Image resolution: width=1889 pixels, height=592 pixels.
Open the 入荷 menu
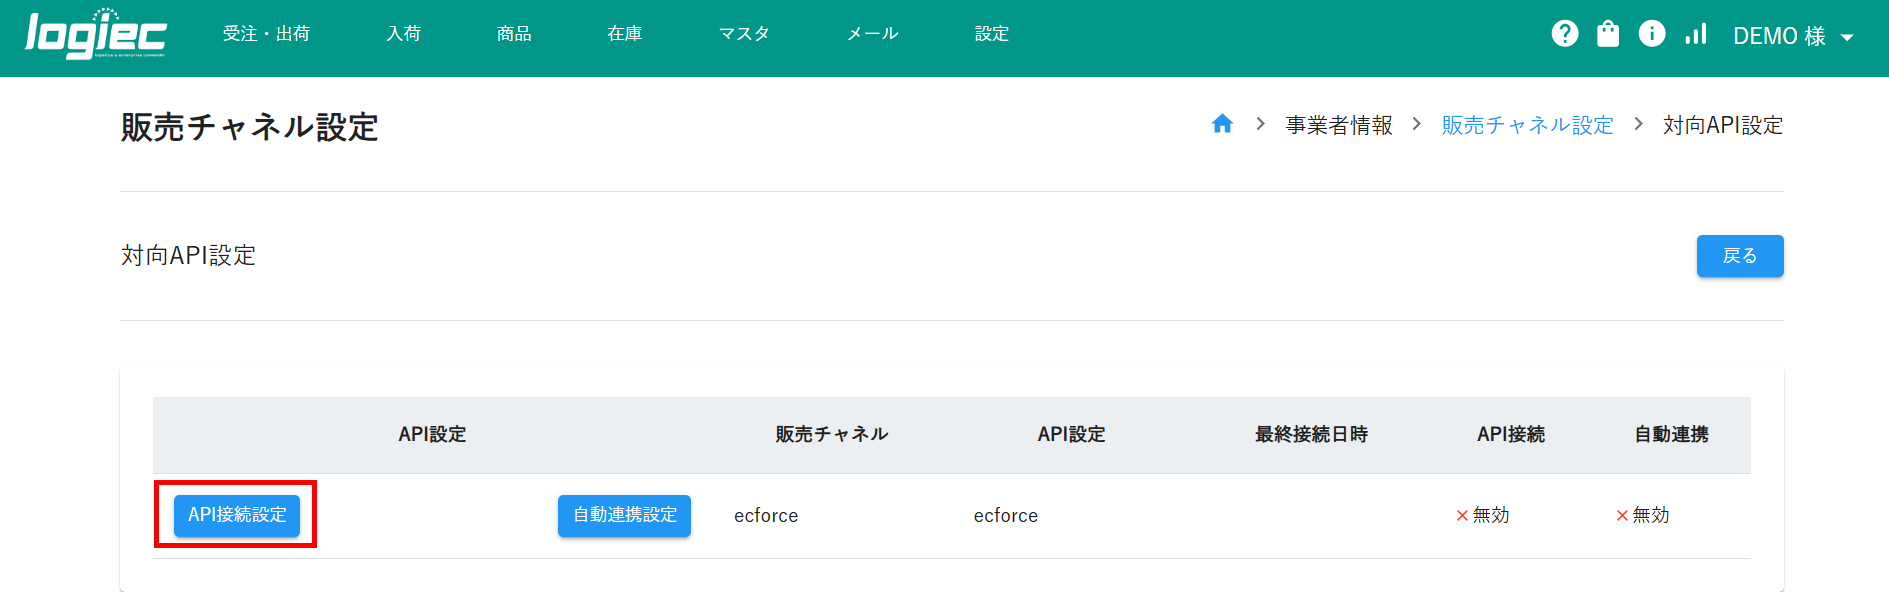click(x=403, y=34)
